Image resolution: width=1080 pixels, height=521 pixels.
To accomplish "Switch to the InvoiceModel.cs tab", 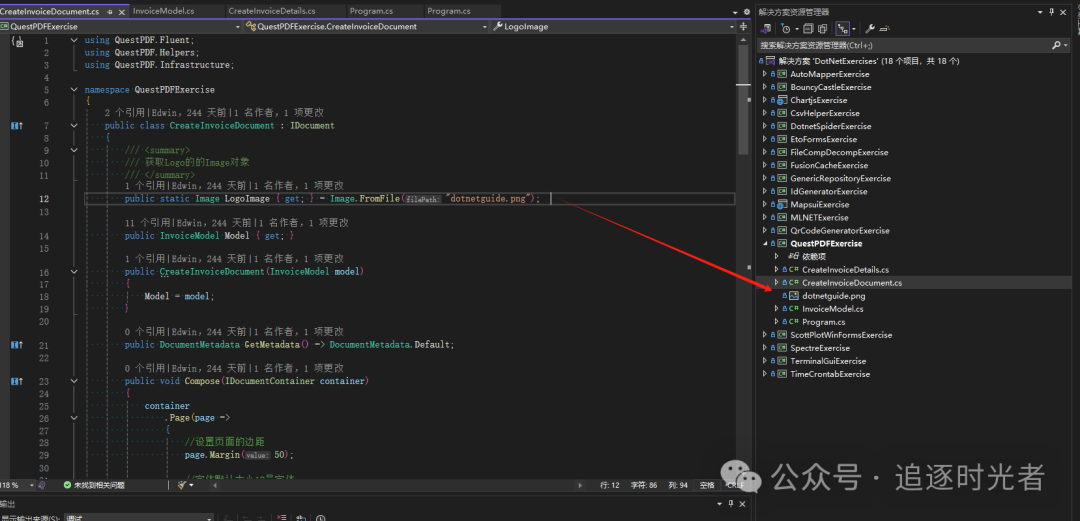I will [164, 11].
